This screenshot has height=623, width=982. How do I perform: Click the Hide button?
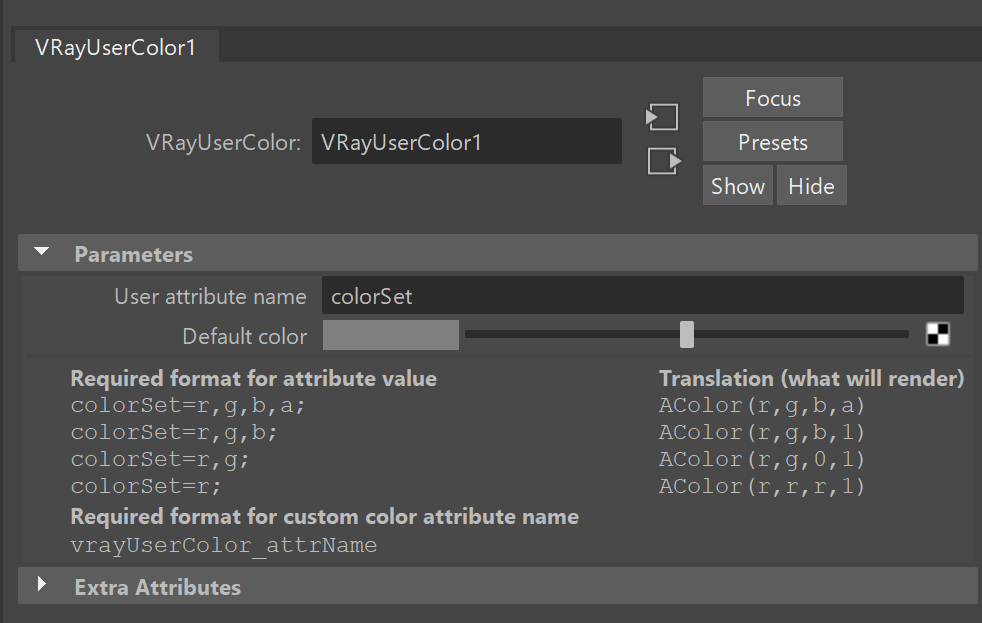point(812,185)
